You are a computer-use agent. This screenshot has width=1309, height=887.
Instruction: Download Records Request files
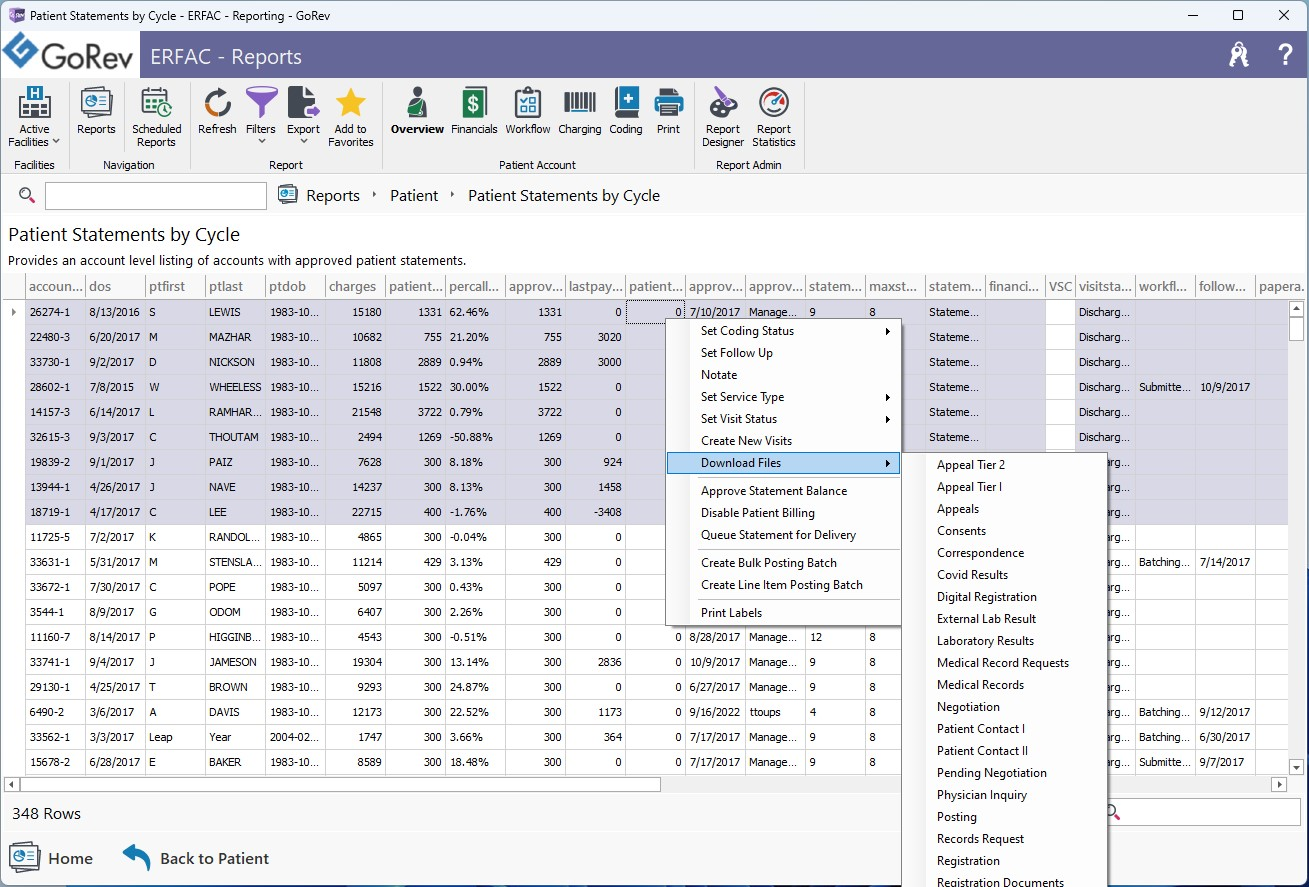click(x=1004, y=839)
